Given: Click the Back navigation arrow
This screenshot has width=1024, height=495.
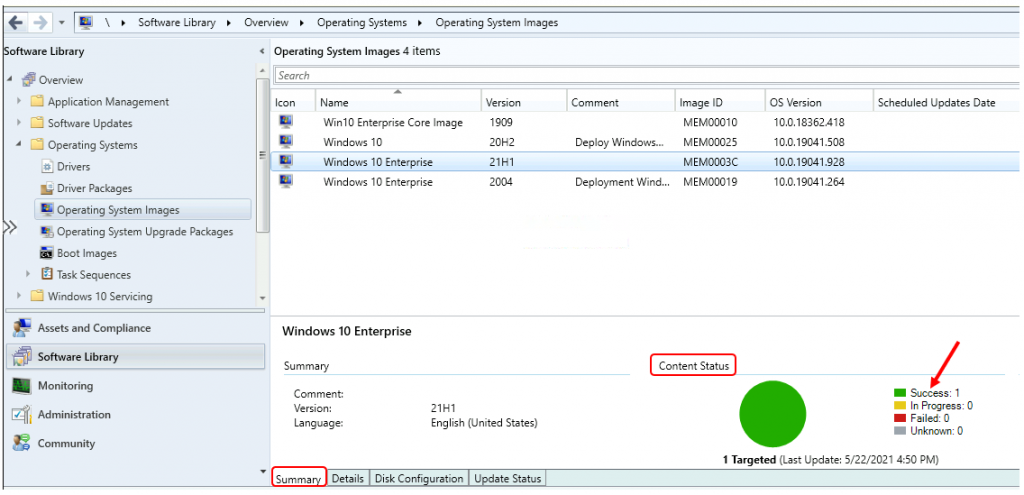Looking at the screenshot, I should 16,22.
